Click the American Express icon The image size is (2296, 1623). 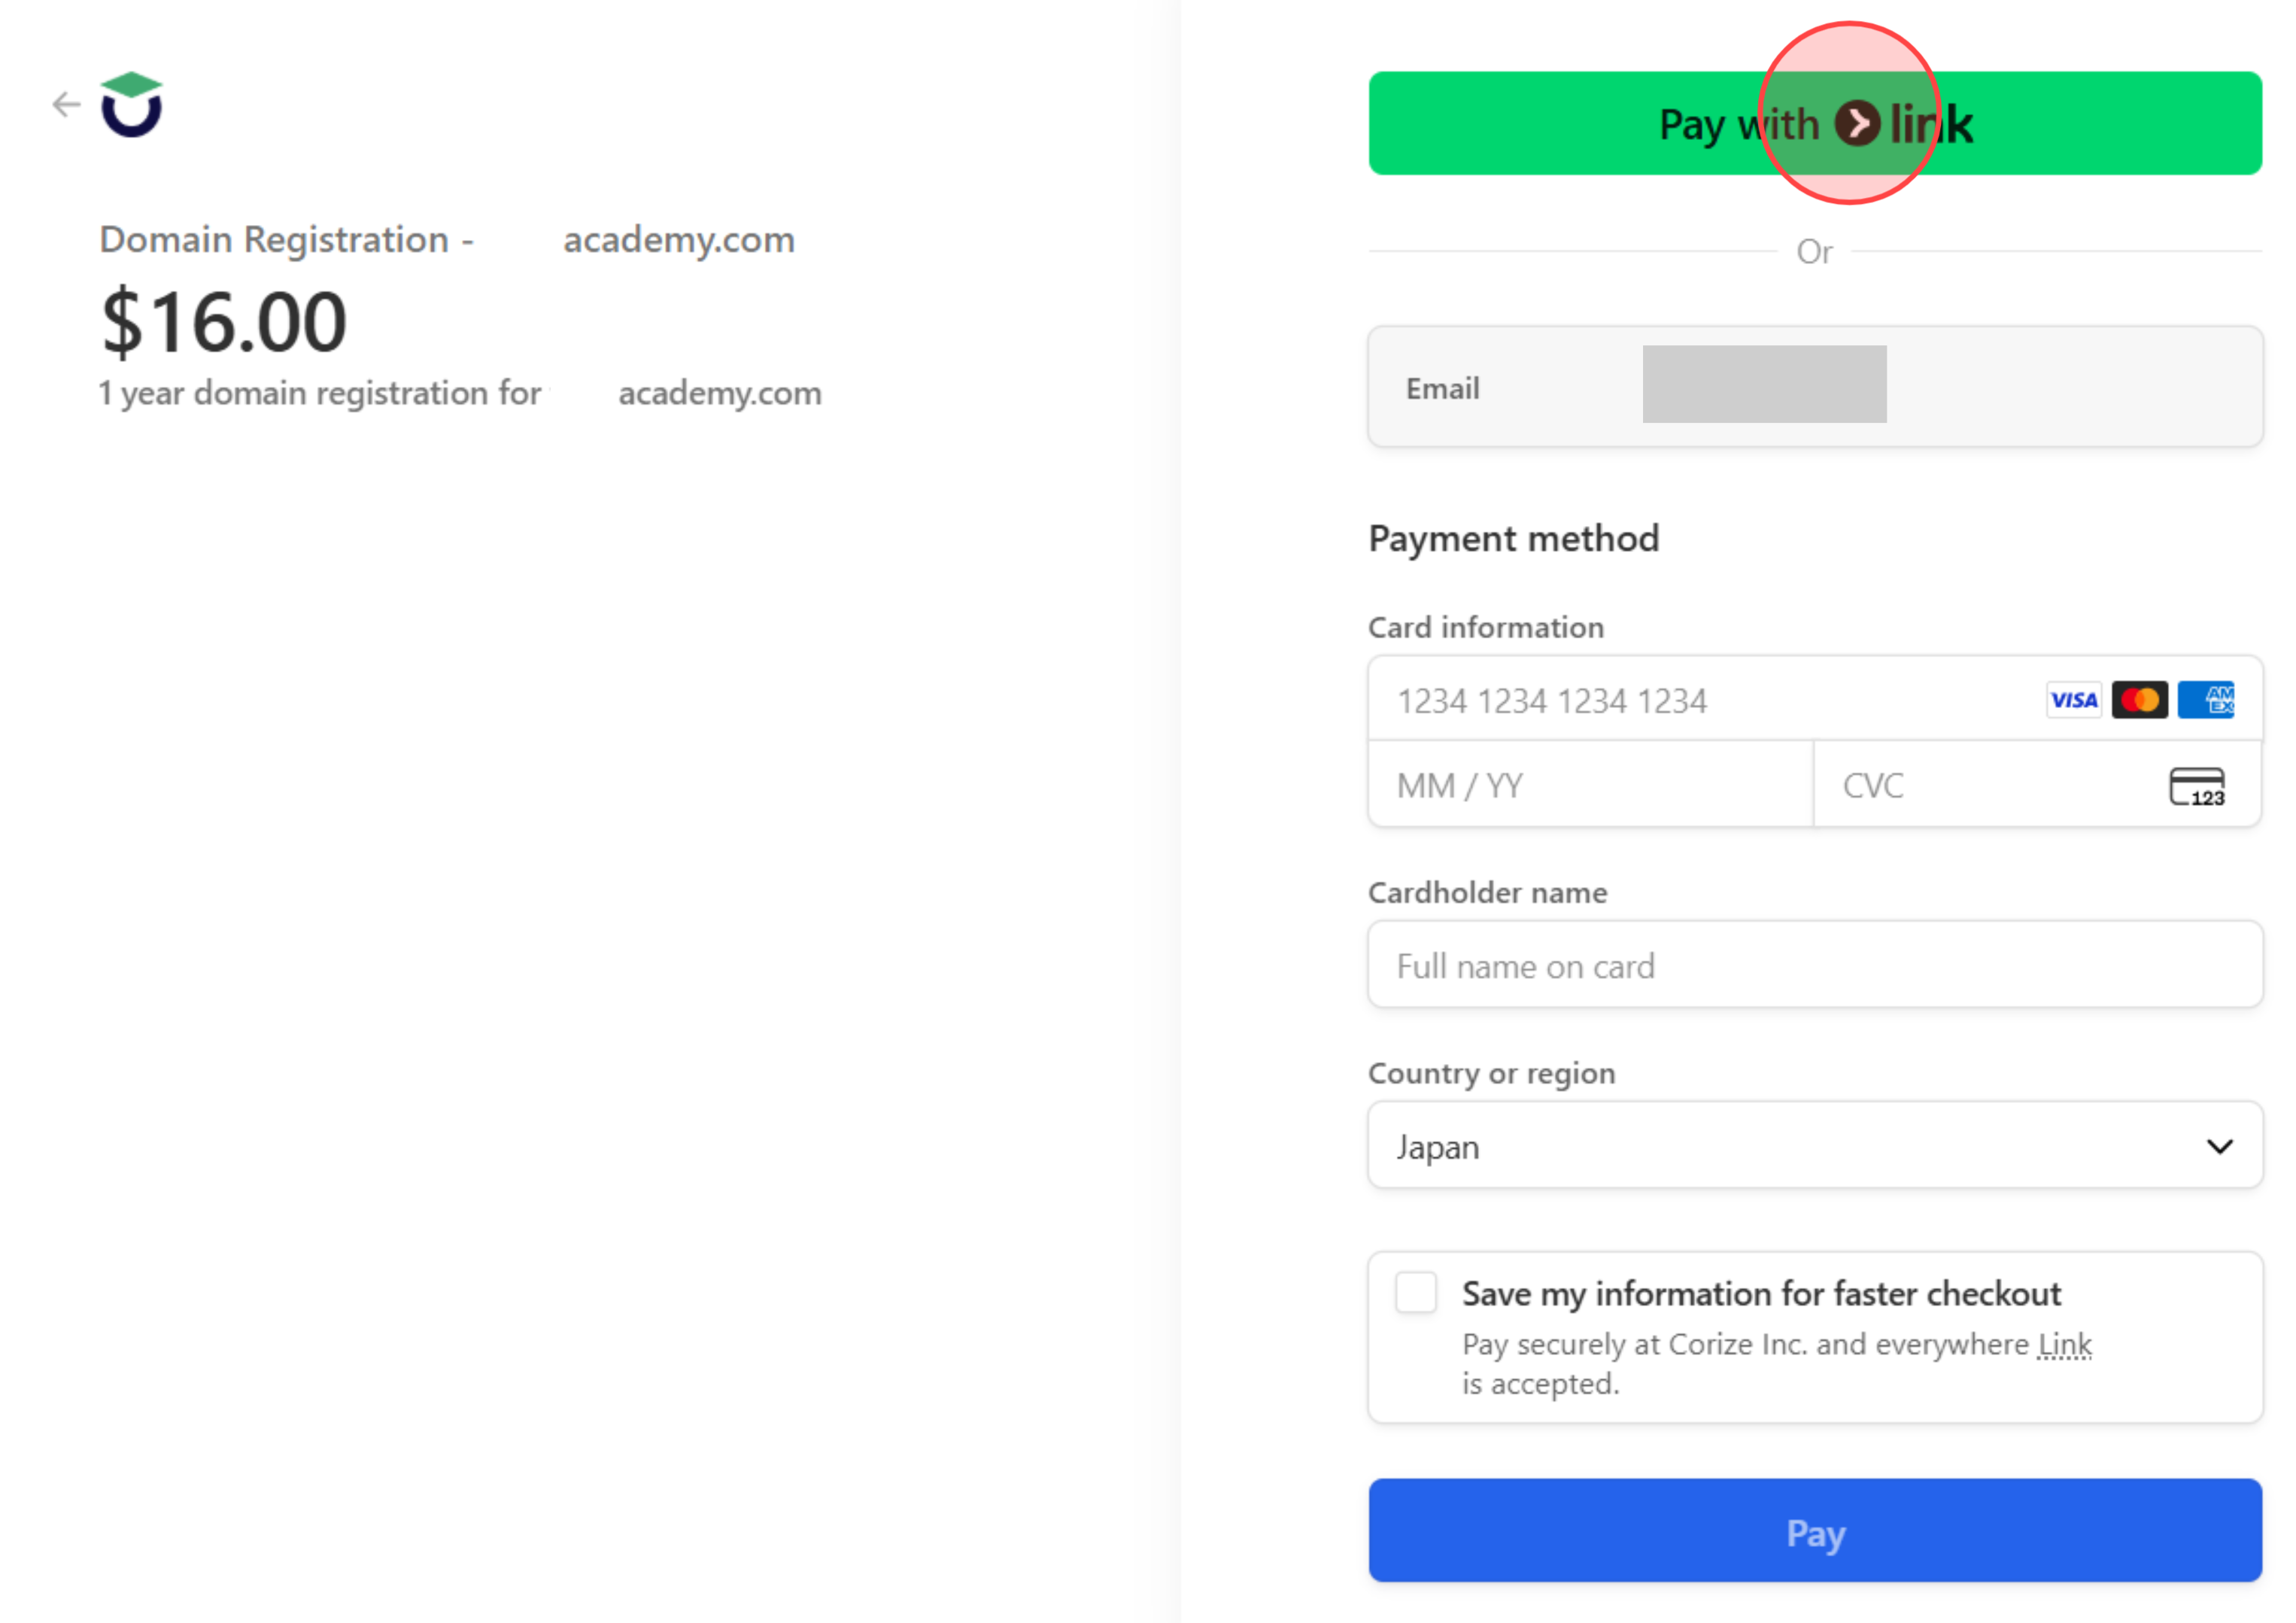(2206, 700)
